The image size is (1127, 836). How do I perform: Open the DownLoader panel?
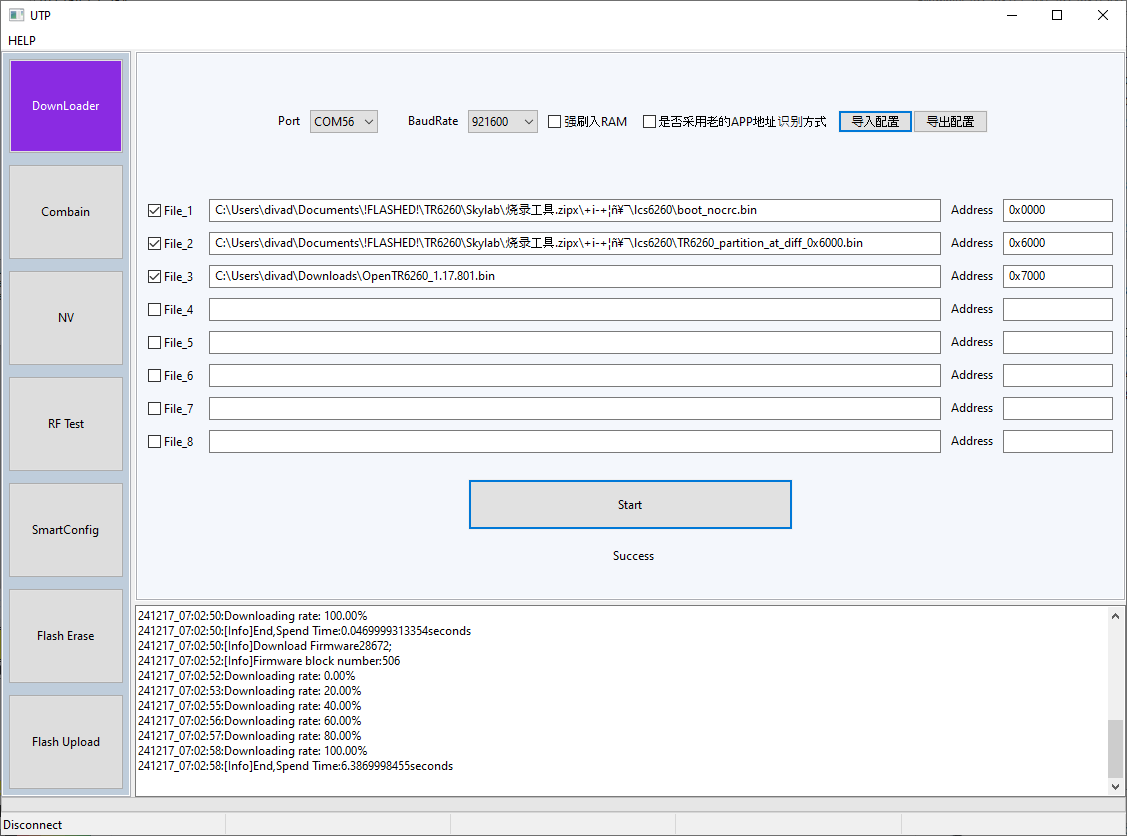pos(65,106)
